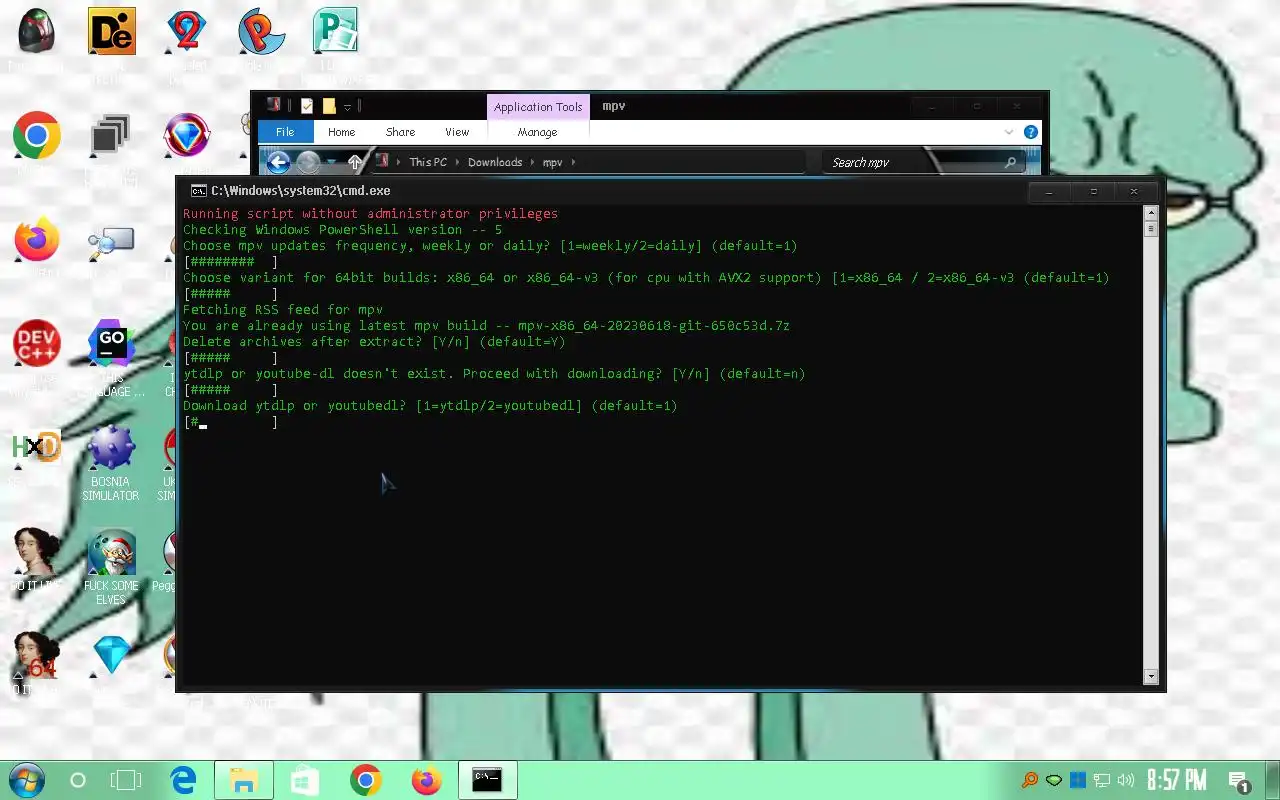Open the orange magnifier tray icon
1280x800 pixels.
[1029, 780]
